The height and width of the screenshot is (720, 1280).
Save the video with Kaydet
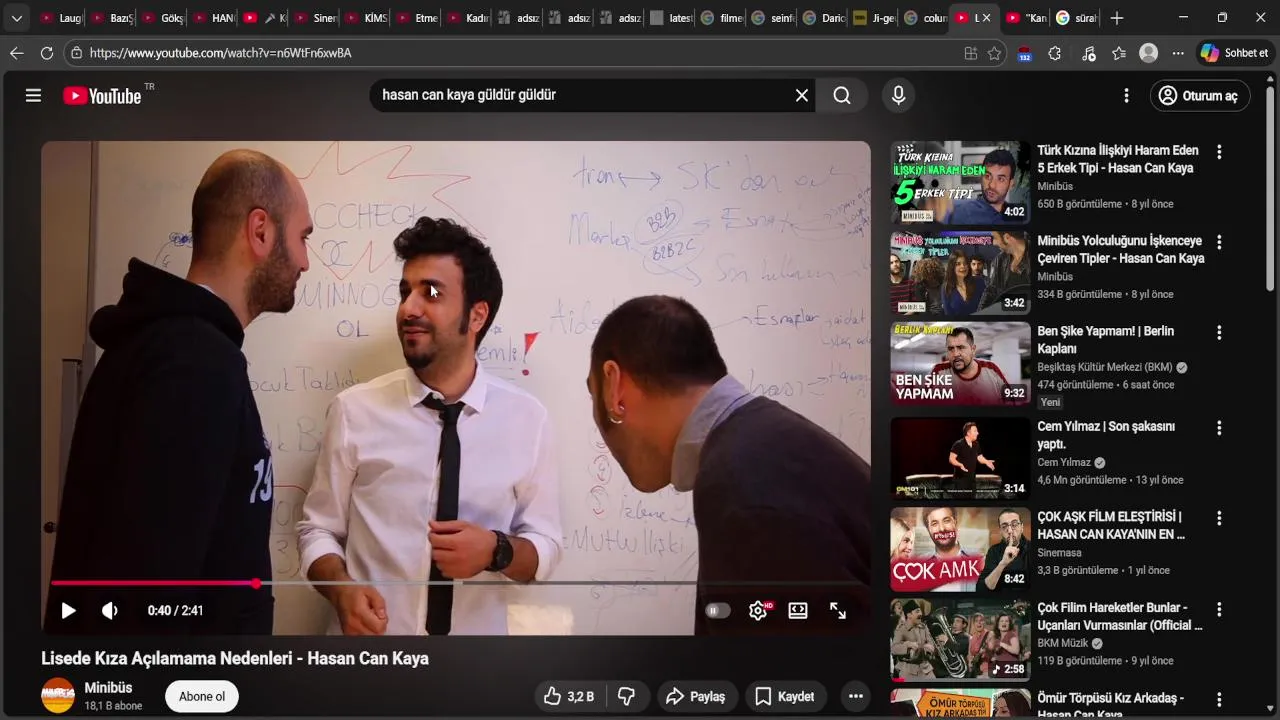click(785, 697)
